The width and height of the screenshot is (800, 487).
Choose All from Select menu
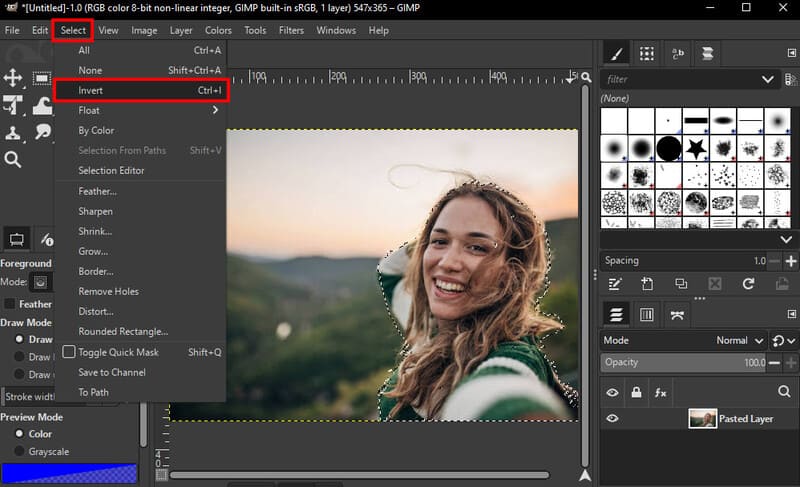pyautogui.click(x=141, y=50)
